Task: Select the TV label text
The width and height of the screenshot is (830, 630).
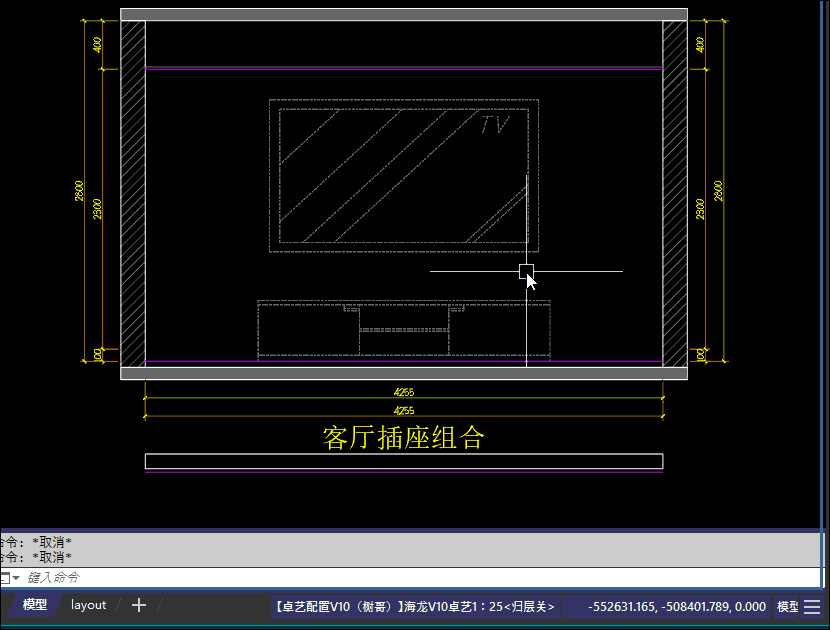Action: point(495,125)
